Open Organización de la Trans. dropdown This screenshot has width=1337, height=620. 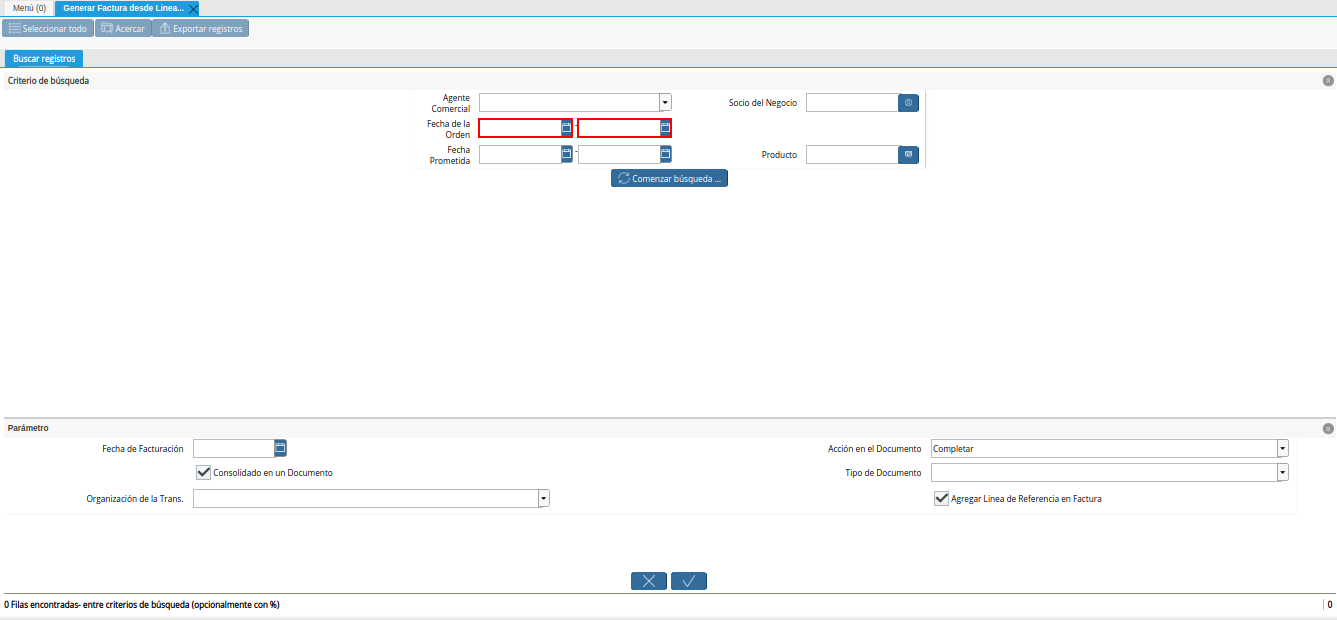click(544, 498)
